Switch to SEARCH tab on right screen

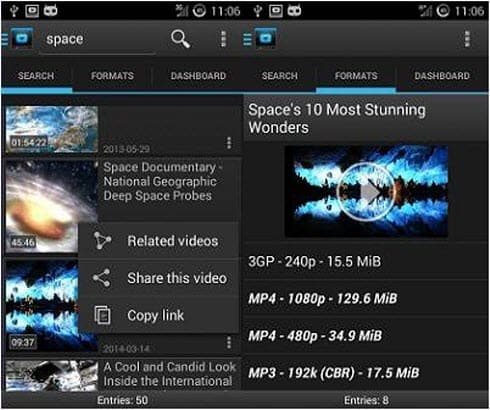tap(280, 76)
